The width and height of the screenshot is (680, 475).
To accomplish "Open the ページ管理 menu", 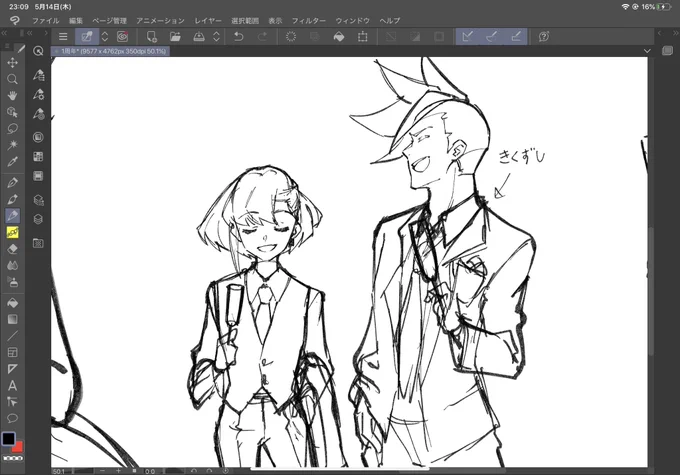I will 109,20.
